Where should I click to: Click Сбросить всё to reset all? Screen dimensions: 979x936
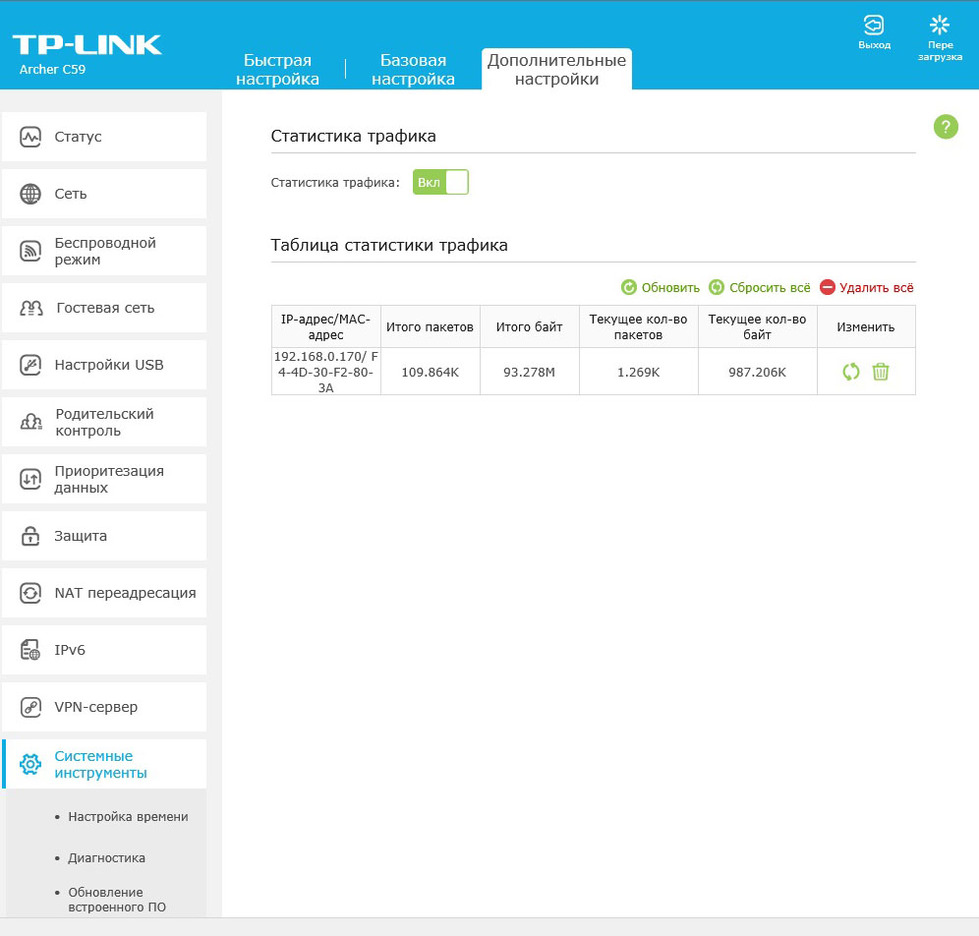(x=759, y=288)
